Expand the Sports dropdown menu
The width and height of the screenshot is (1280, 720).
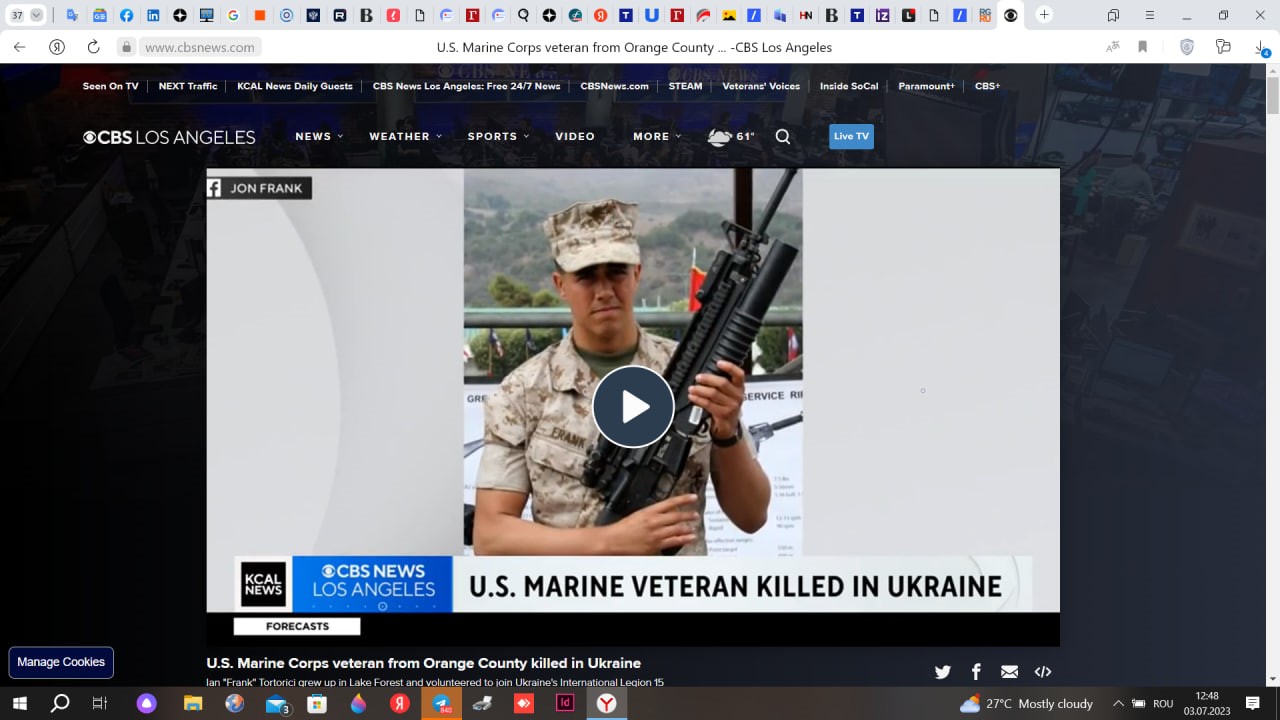pos(498,137)
